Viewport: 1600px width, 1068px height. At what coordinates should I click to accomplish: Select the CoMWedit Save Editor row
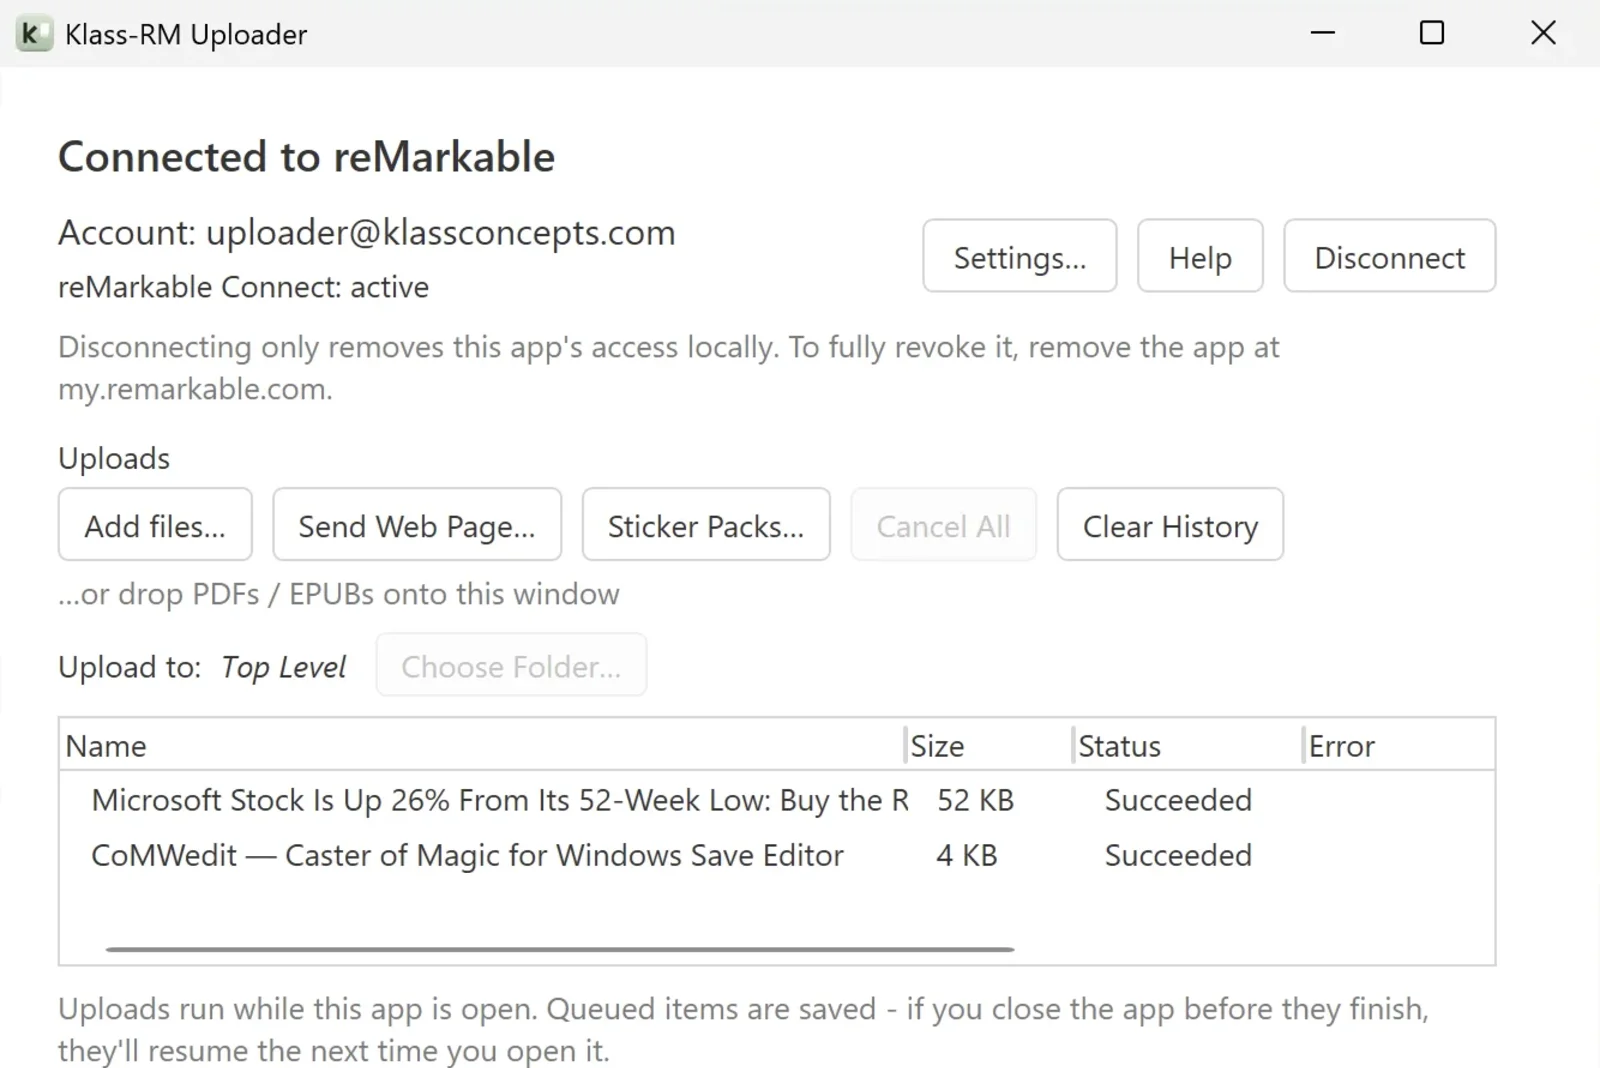(777, 855)
